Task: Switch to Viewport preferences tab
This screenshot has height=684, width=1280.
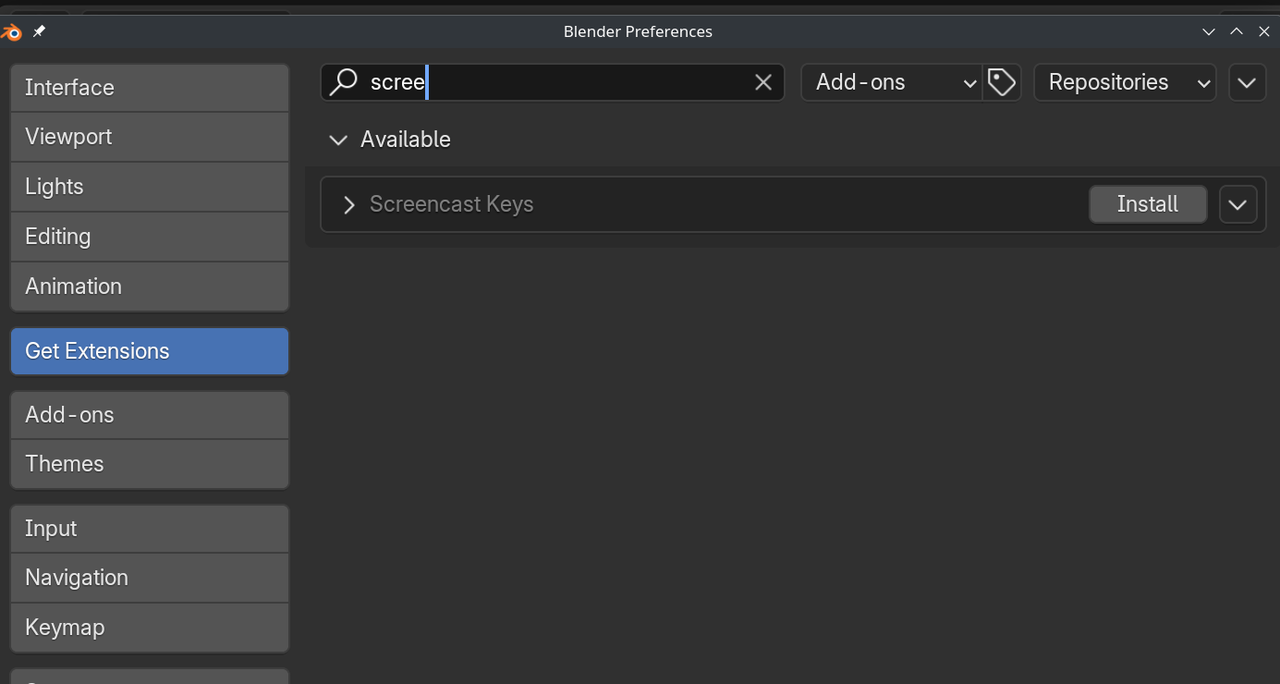Action: click(150, 137)
